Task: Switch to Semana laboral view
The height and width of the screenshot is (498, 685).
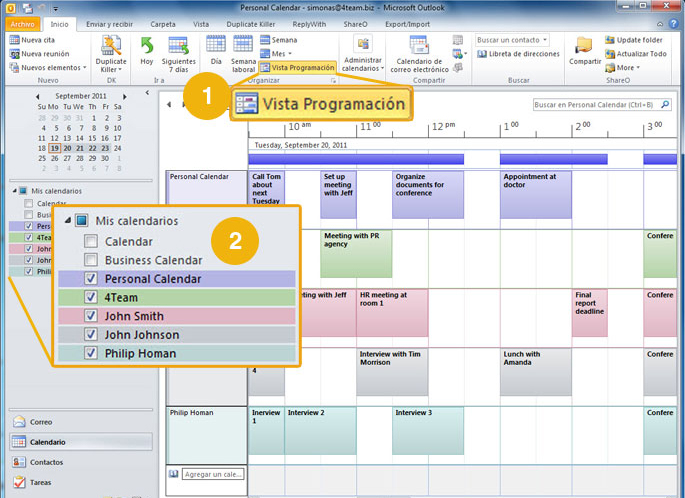Action: click(243, 55)
